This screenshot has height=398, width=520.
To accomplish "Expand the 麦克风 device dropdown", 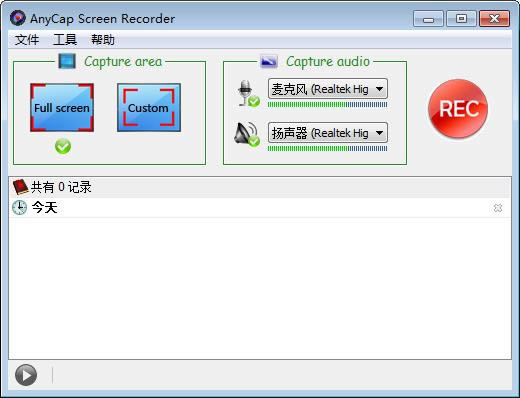I will coord(328,89).
